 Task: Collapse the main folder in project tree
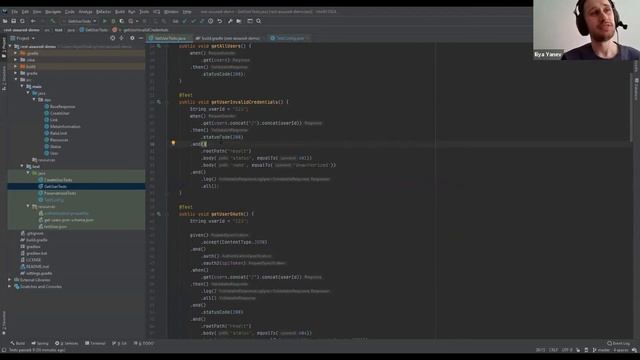coord(22,87)
